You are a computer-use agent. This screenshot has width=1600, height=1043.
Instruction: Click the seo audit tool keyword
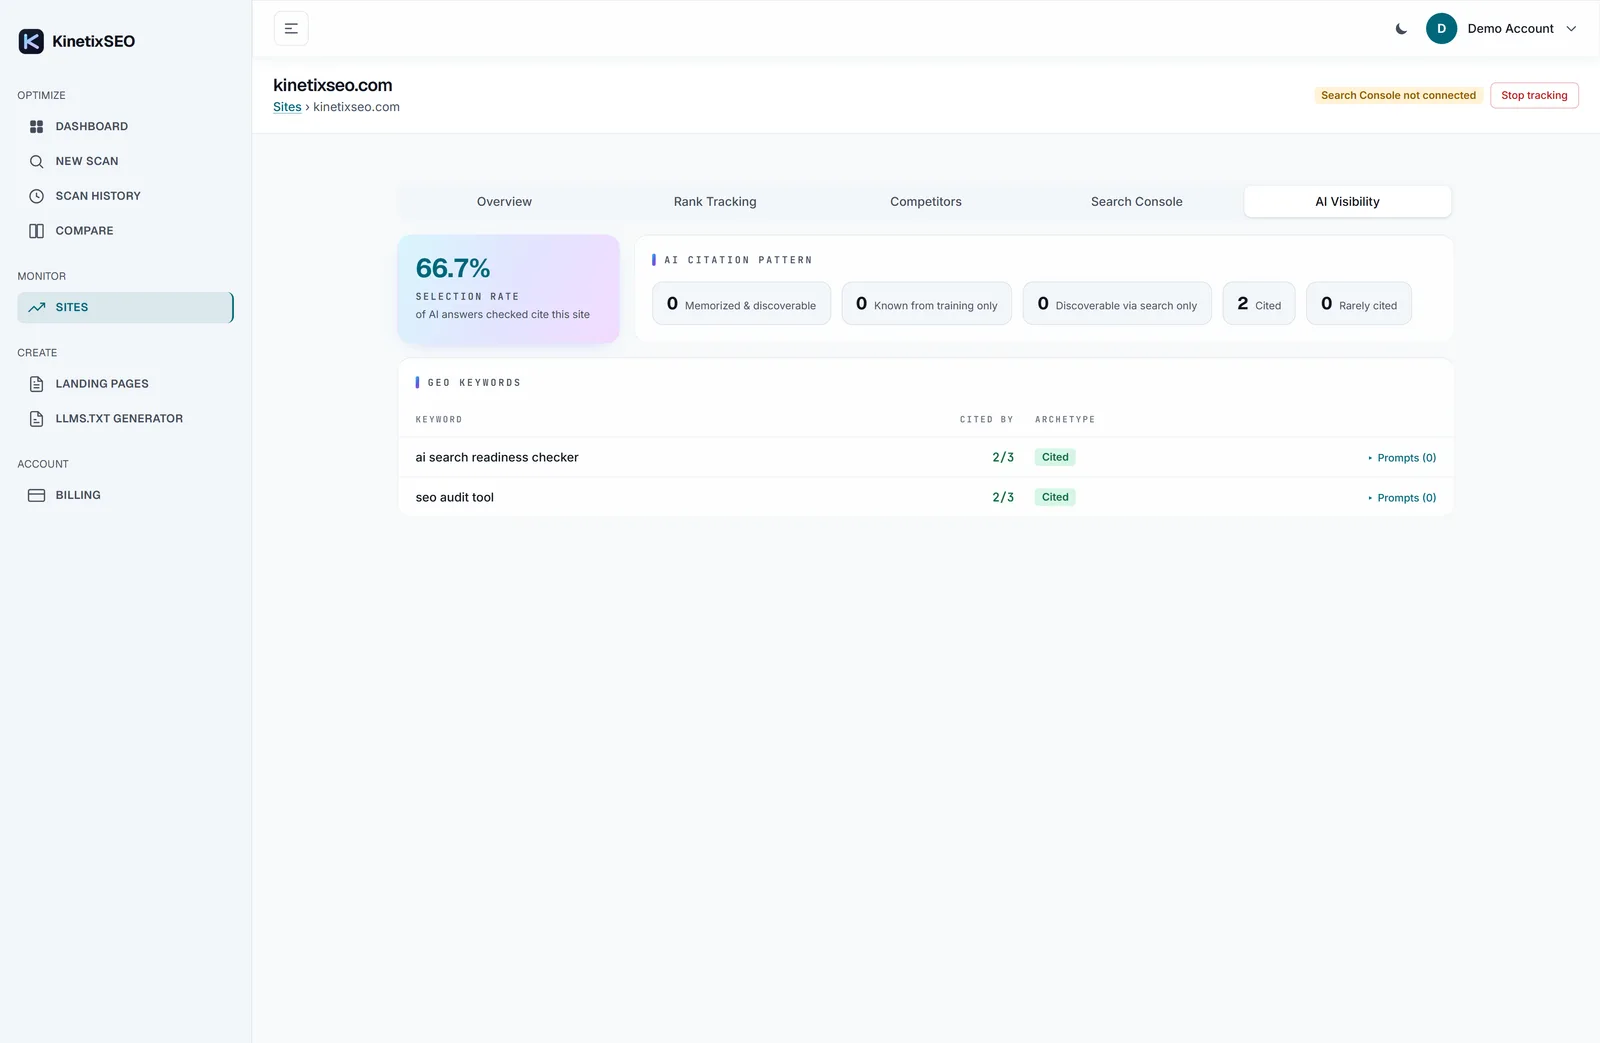point(455,498)
